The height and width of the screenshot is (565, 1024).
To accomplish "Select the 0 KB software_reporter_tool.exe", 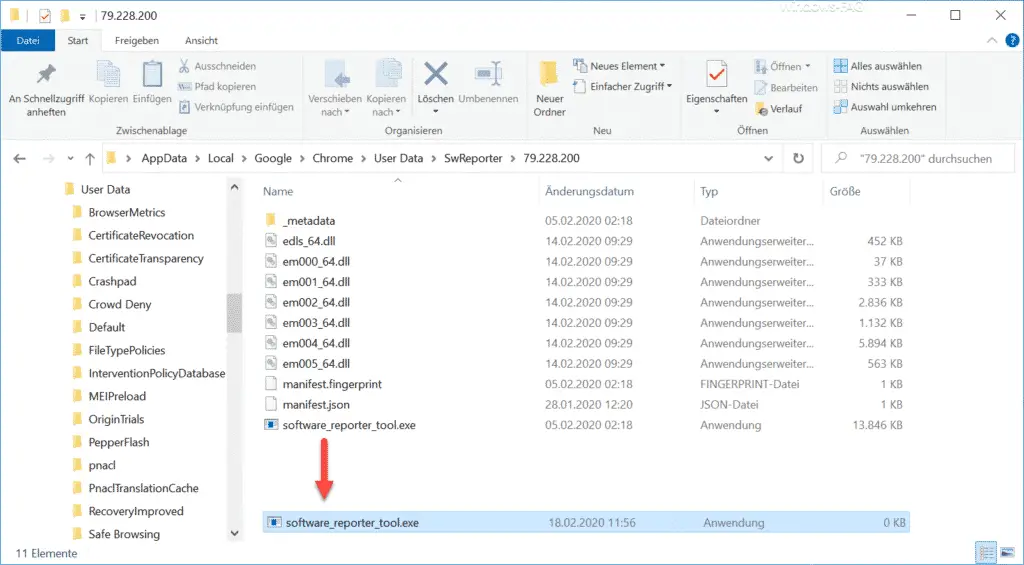I will (x=586, y=523).
